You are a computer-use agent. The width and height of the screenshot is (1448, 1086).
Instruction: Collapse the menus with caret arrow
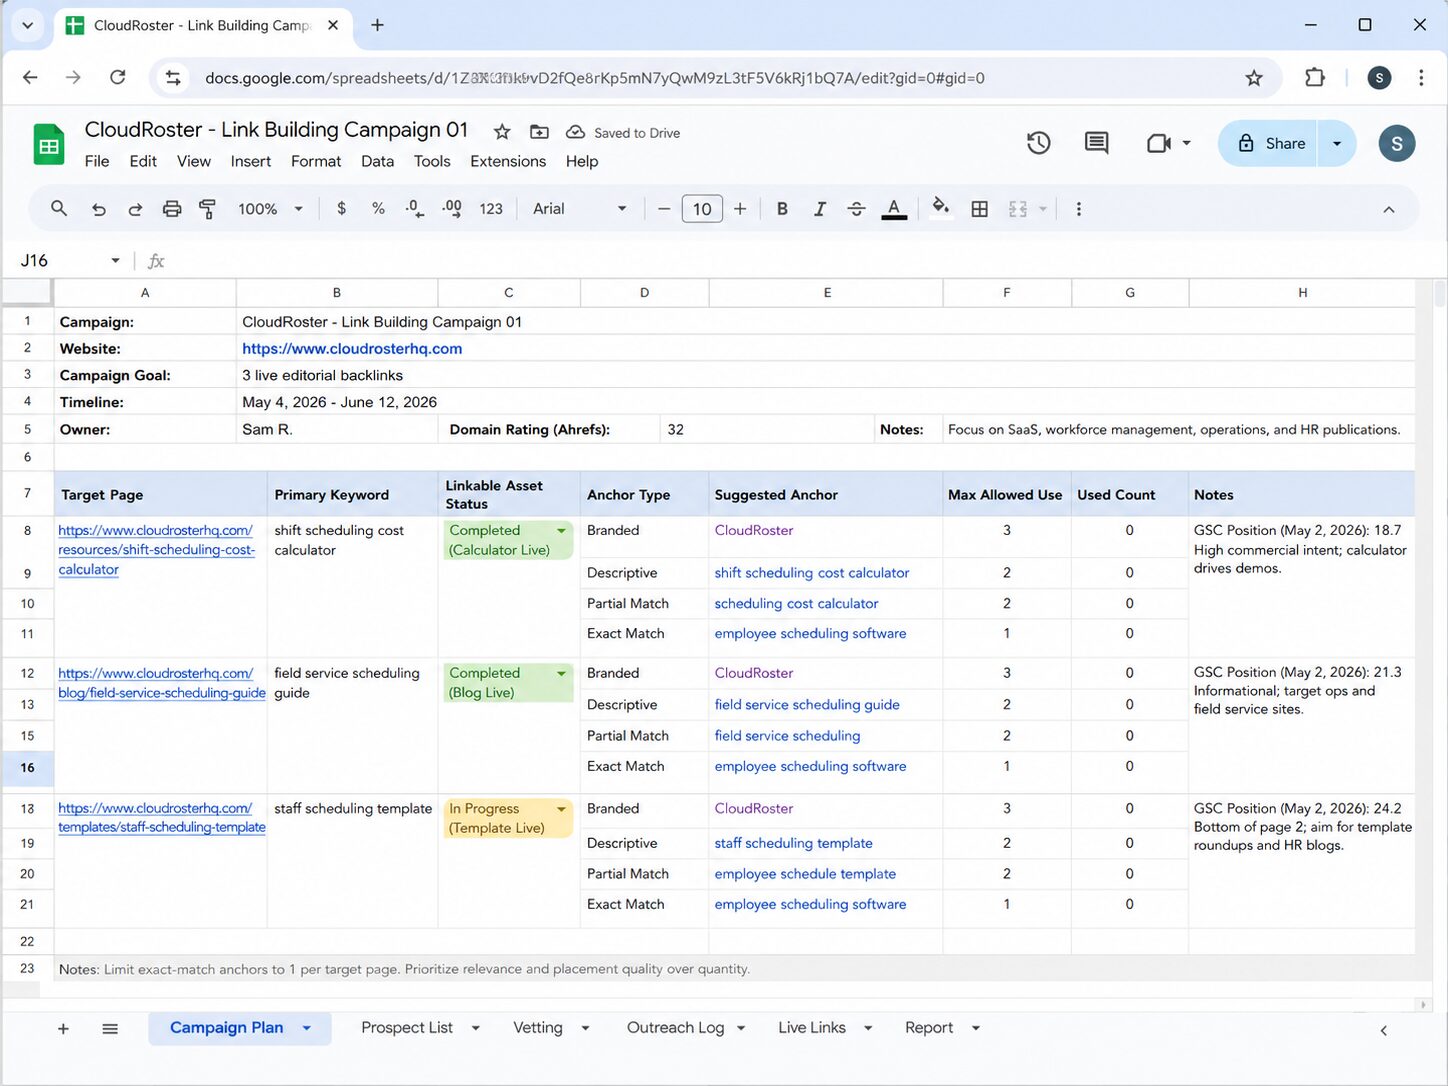coord(1389,209)
